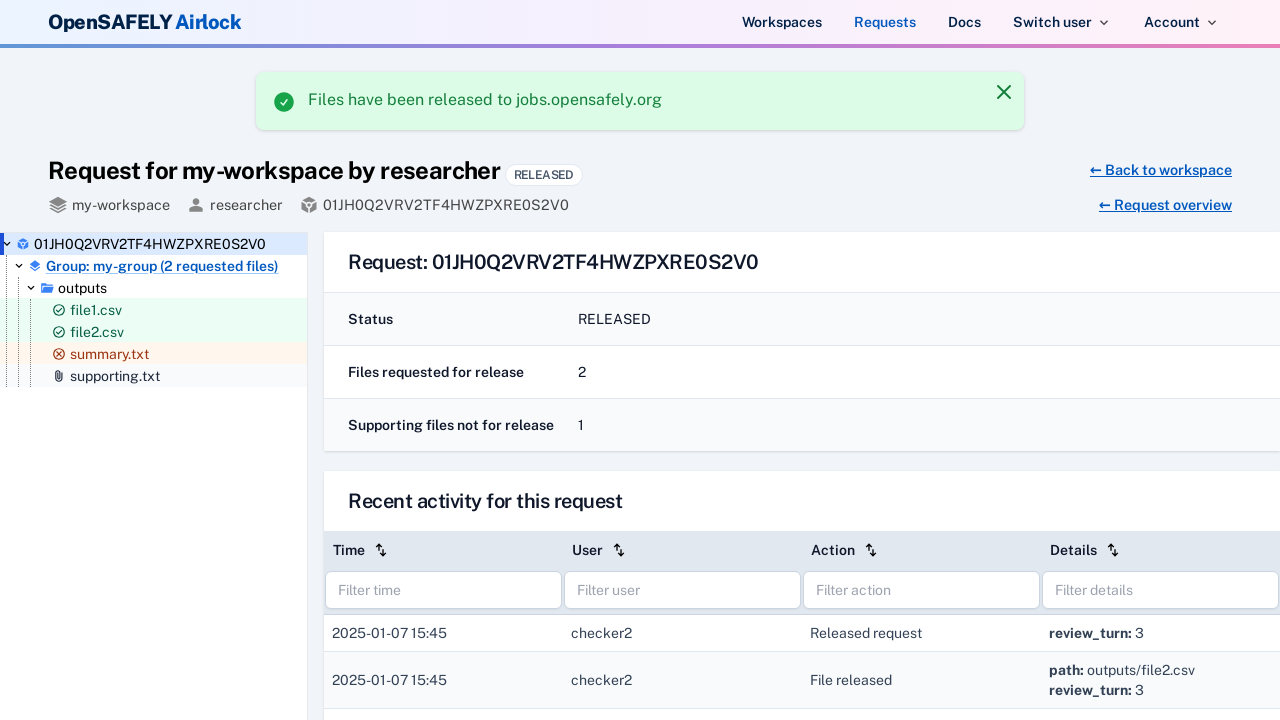Select the outputs folder in tree

pos(82,288)
